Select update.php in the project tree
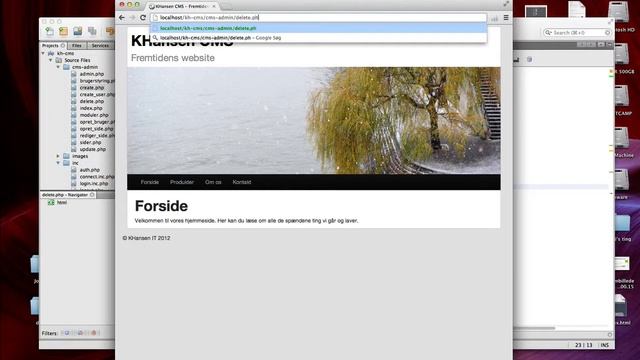 coord(93,149)
